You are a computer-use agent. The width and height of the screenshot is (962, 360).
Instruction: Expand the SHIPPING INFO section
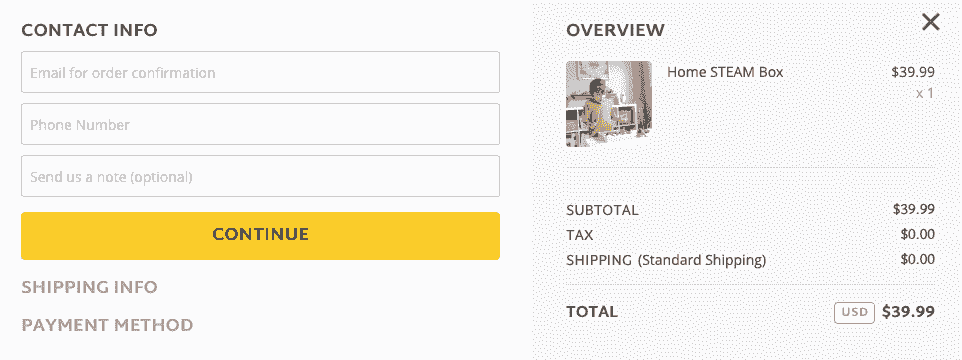point(90,287)
